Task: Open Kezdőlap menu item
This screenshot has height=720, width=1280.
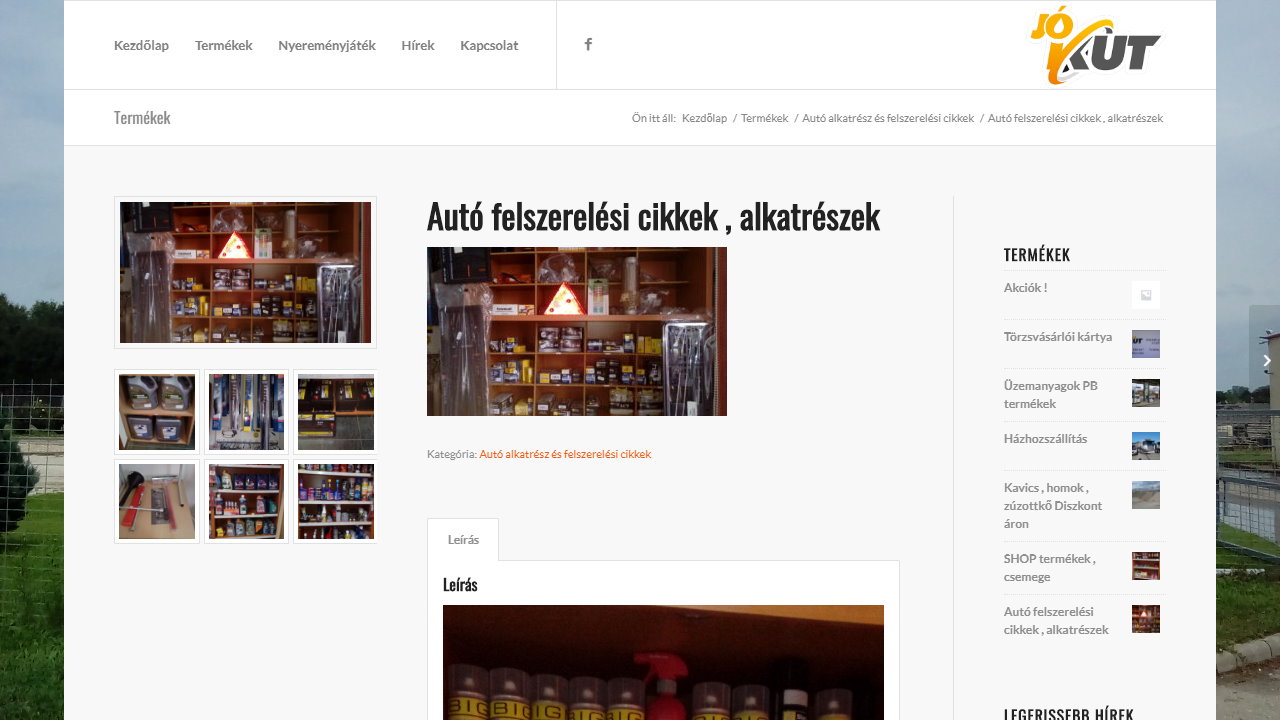Action: coord(141,45)
